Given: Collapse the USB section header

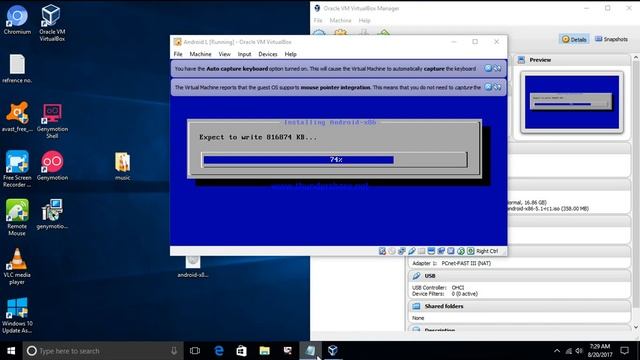Looking at the screenshot, I should point(519,276).
